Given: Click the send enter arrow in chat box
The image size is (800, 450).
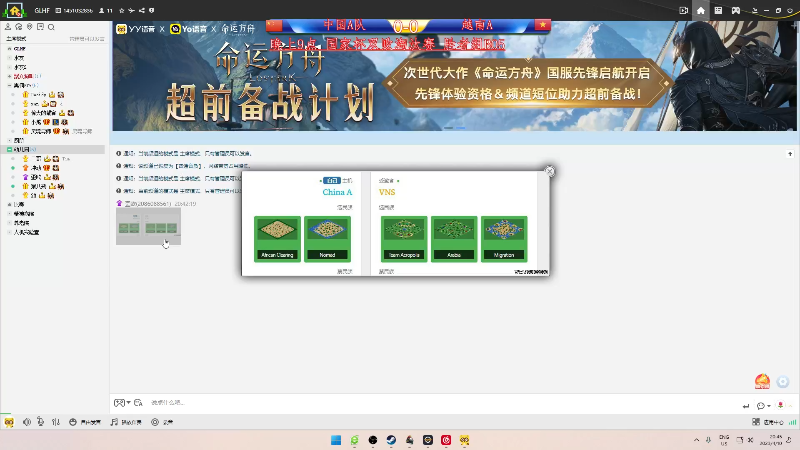Looking at the screenshot, I should point(746,406).
